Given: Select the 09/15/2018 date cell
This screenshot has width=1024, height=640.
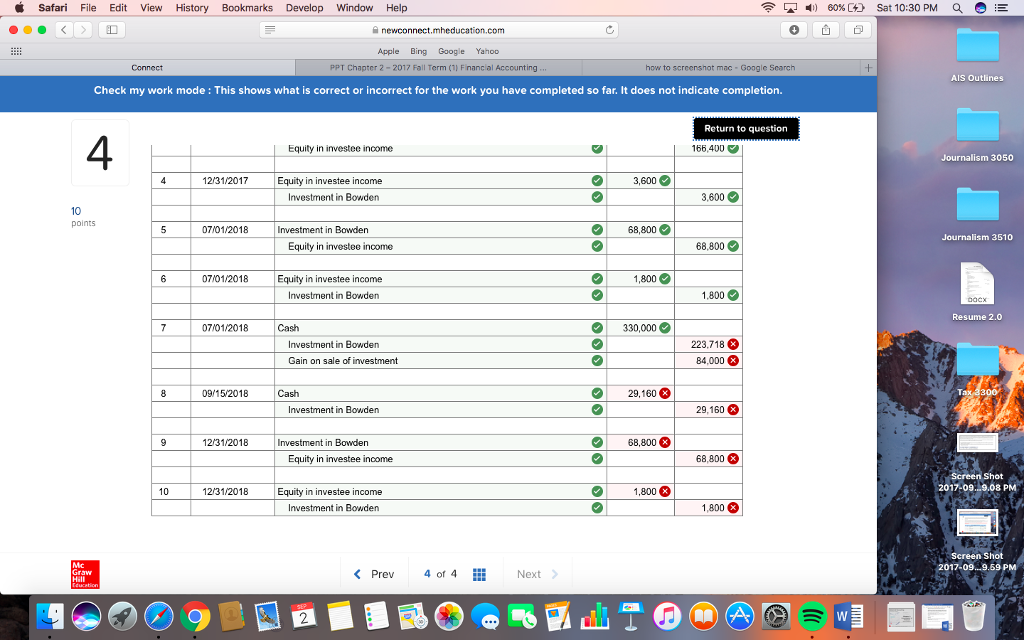Looking at the screenshot, I should (x=232, y=393).
